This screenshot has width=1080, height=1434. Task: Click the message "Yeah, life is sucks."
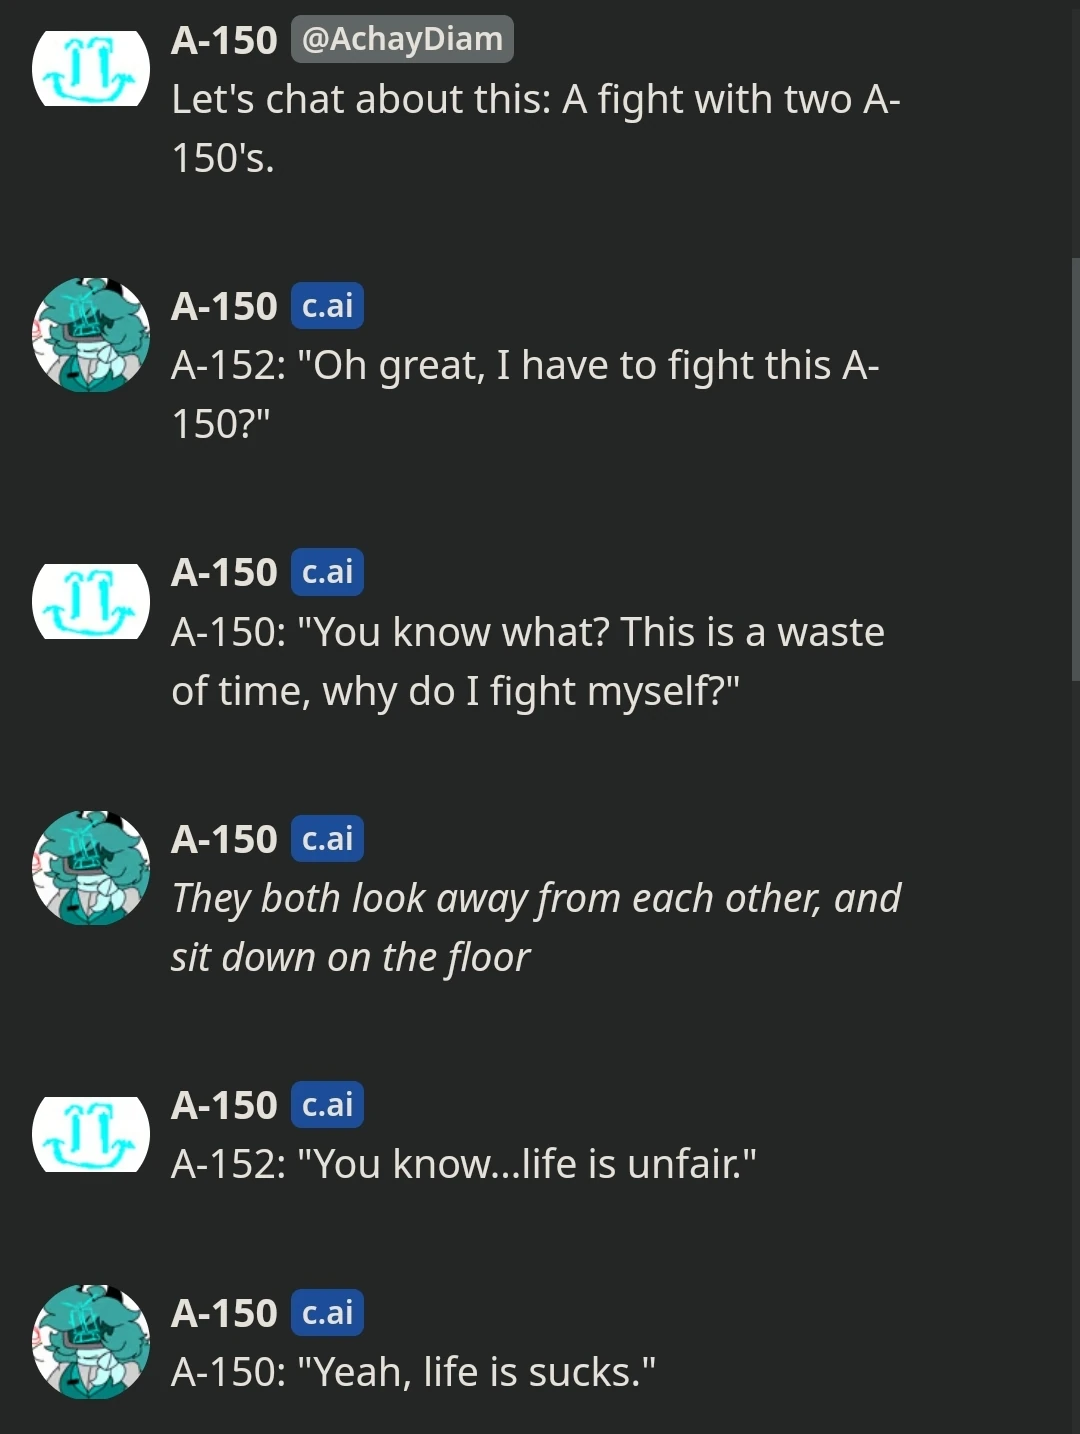[413, 1372]
